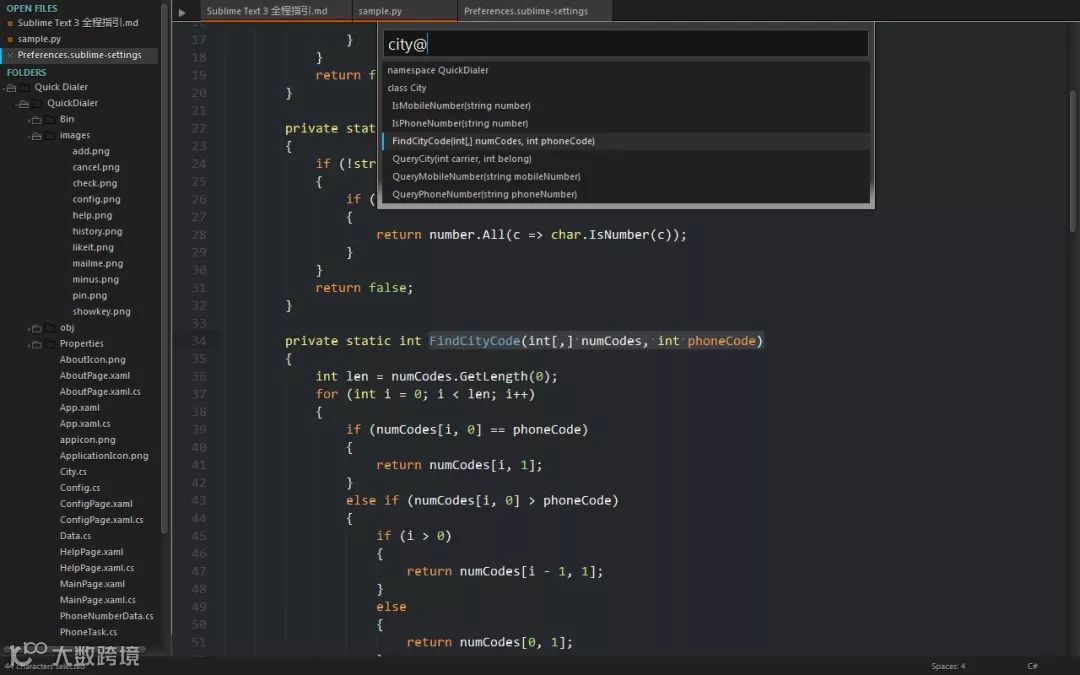This screenshot has height=675, width=1080.
Task: Open ApplicationIcon.png in sidebar
Action: coord(104,456)
